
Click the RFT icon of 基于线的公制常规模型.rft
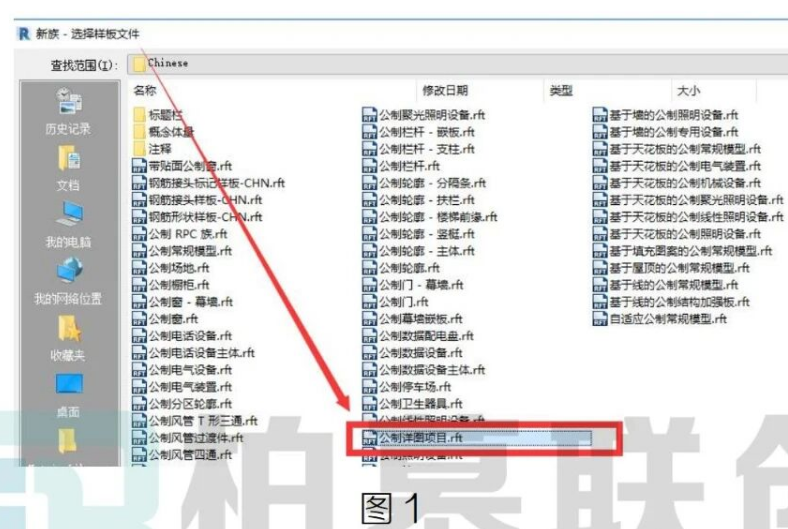(x=600, y=285)
